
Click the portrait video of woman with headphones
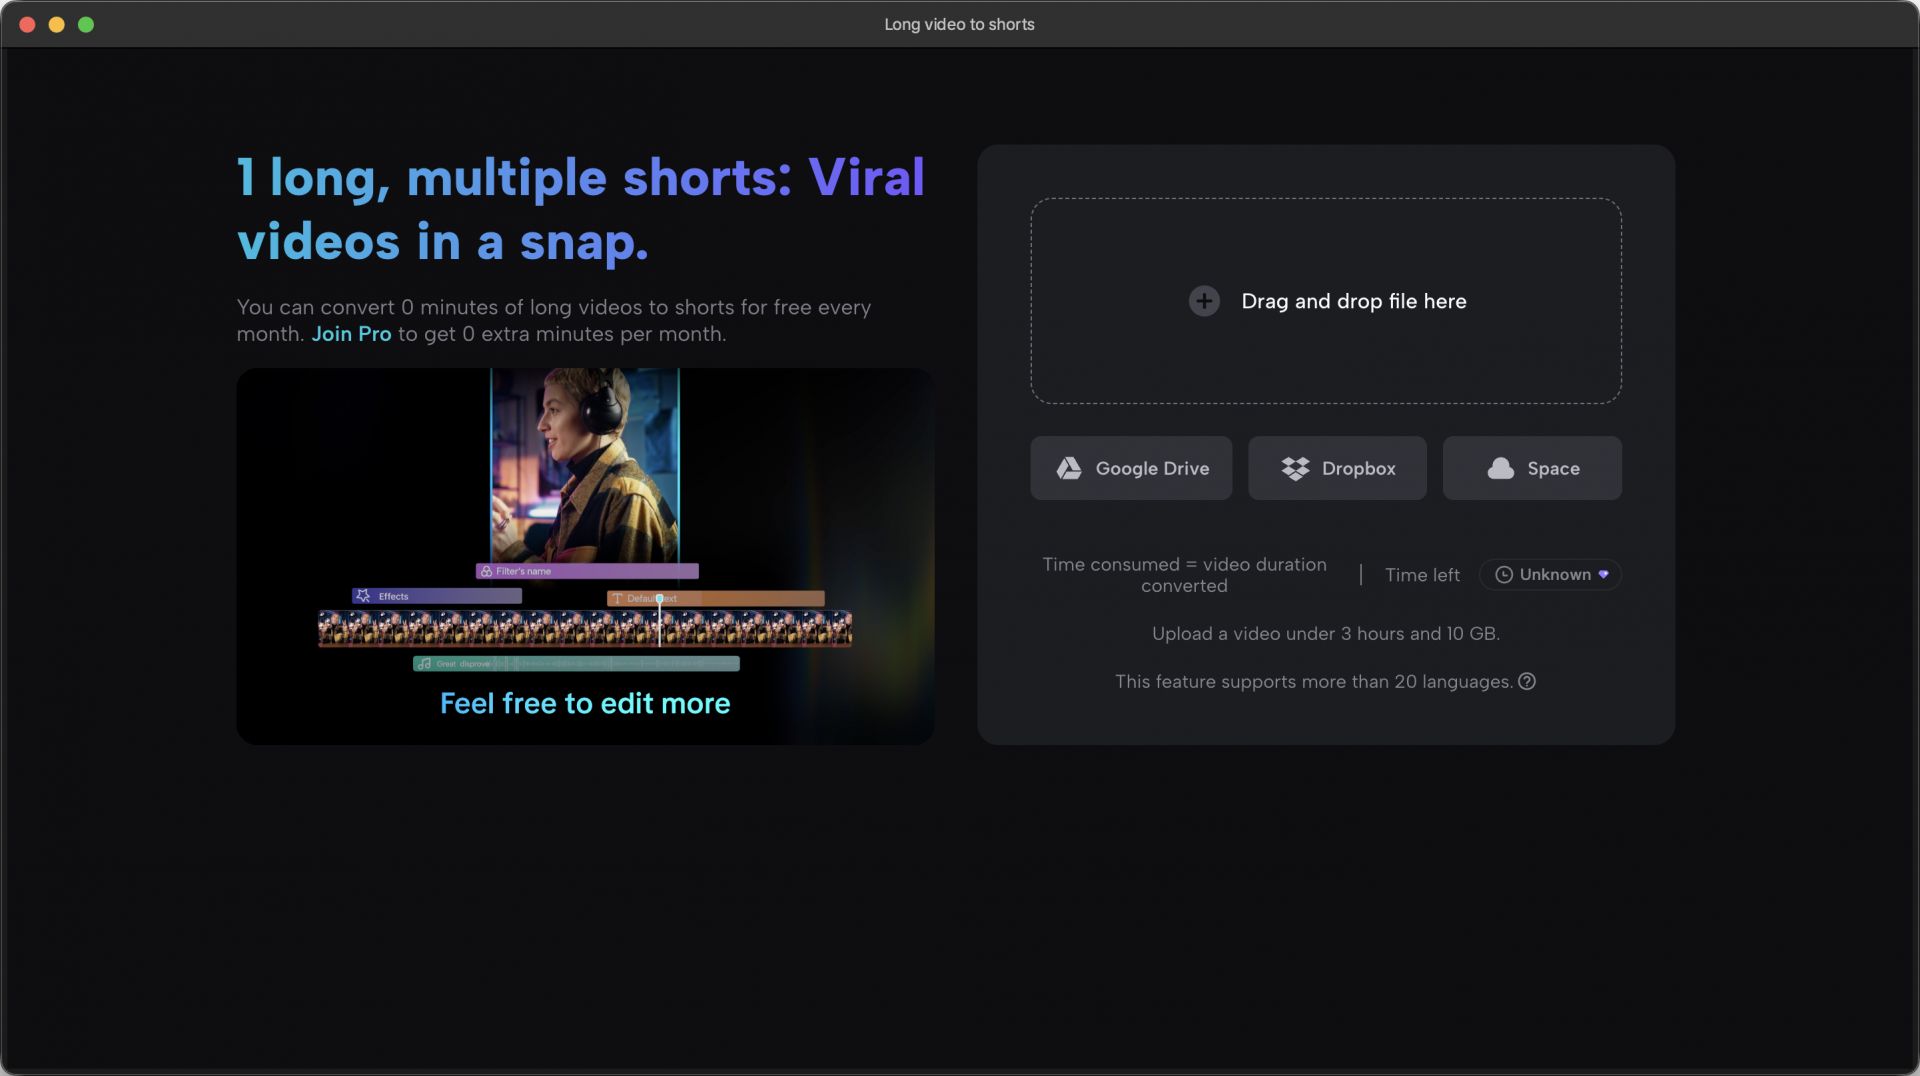tap(584, 464)
